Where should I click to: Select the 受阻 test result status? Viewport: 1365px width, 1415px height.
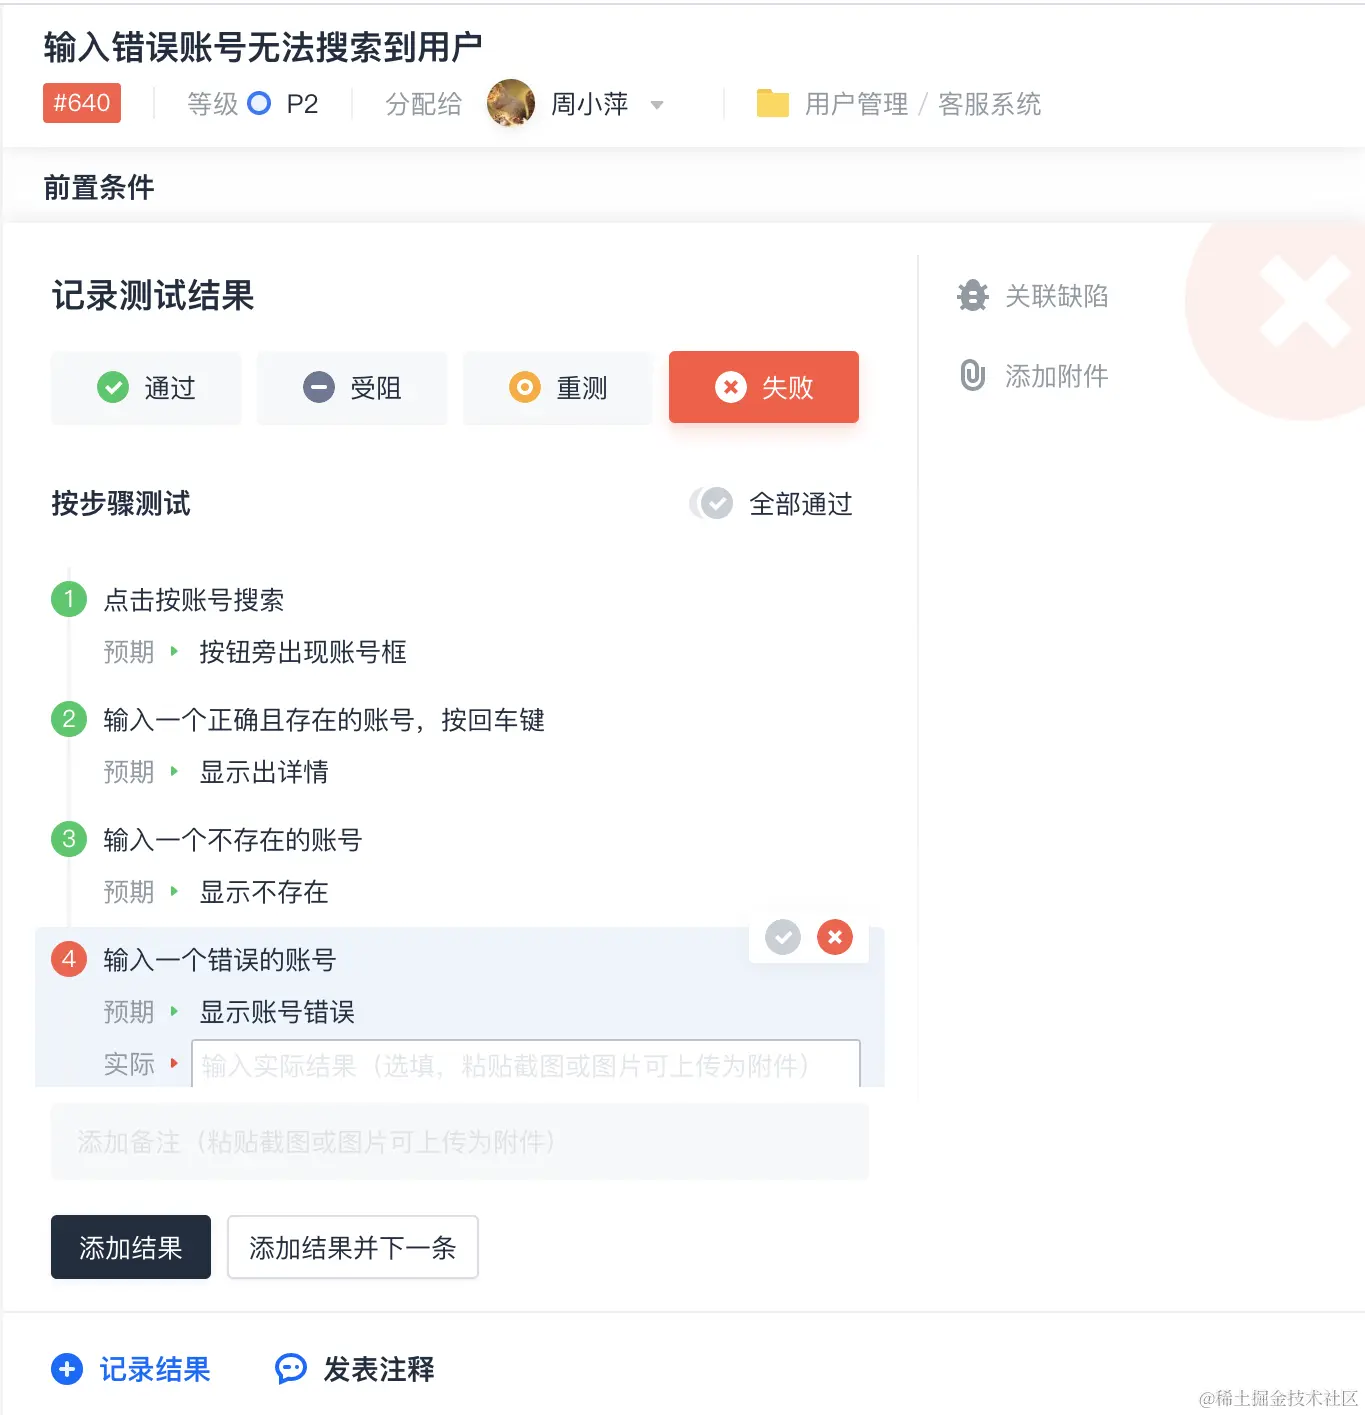coord(352,388)
